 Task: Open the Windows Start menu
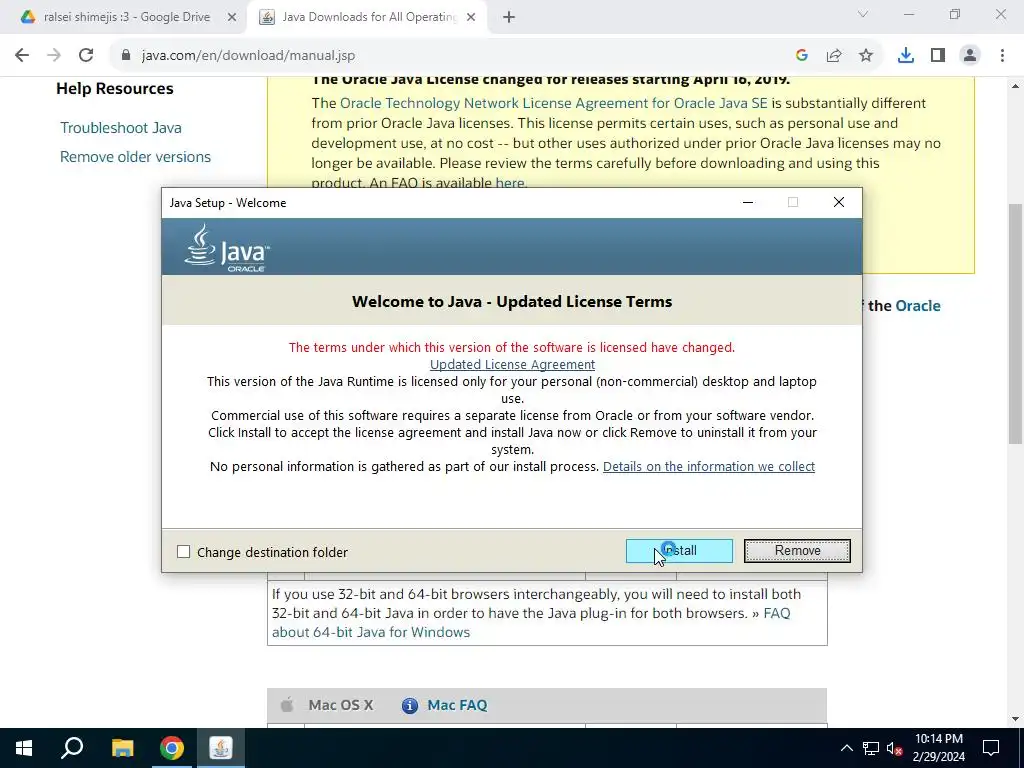24,748
